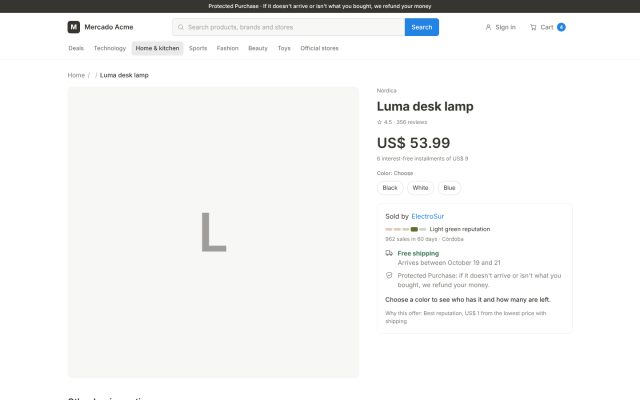
Task: Click the magnifier icon in search box
Action: tap(181, 27)
